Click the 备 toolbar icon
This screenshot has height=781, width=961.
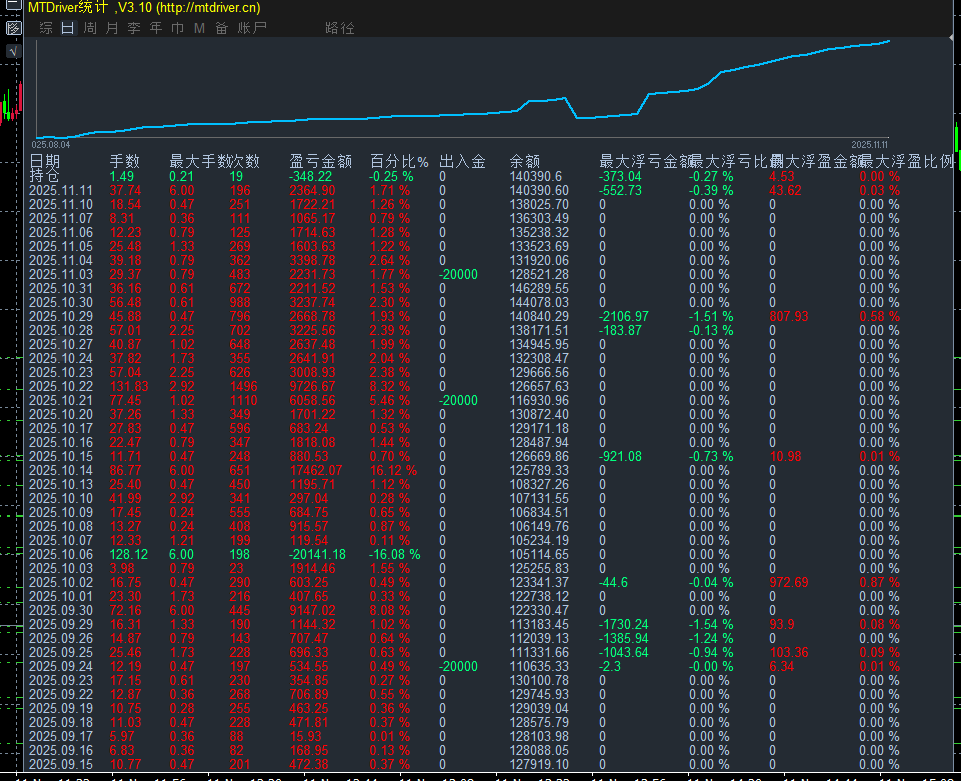tap(221, 28)
